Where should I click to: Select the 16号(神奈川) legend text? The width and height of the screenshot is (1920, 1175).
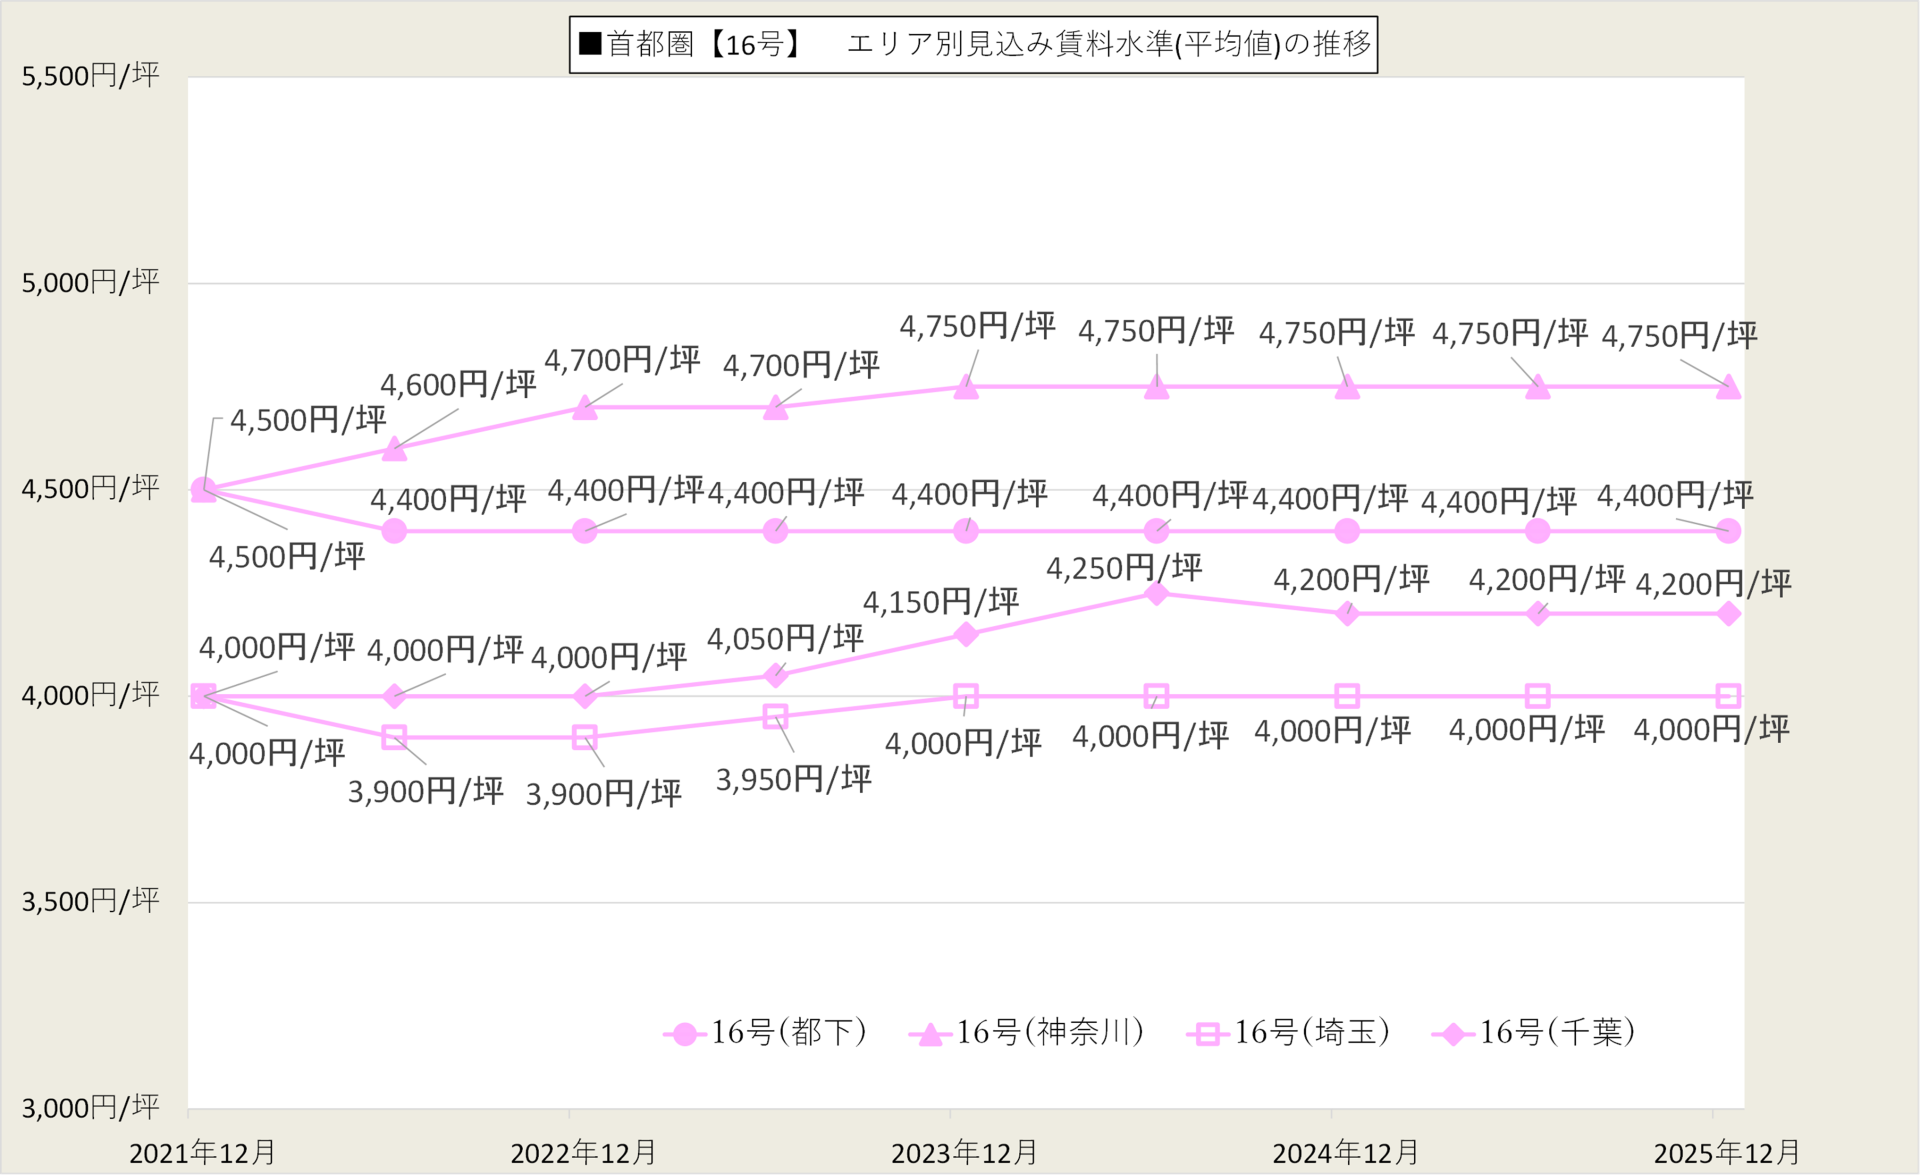[1050, 1032]
